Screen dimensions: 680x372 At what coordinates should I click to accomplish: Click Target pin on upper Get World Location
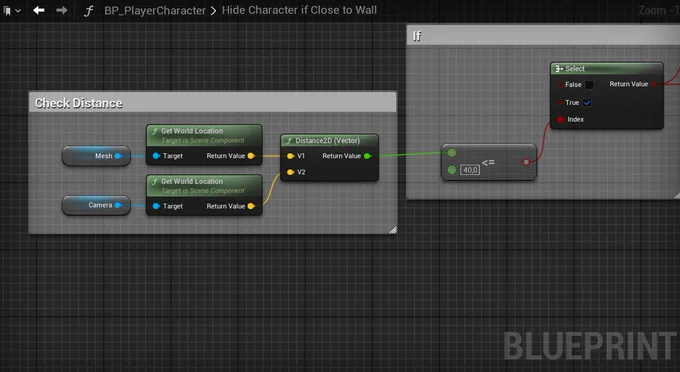point(156,156)
